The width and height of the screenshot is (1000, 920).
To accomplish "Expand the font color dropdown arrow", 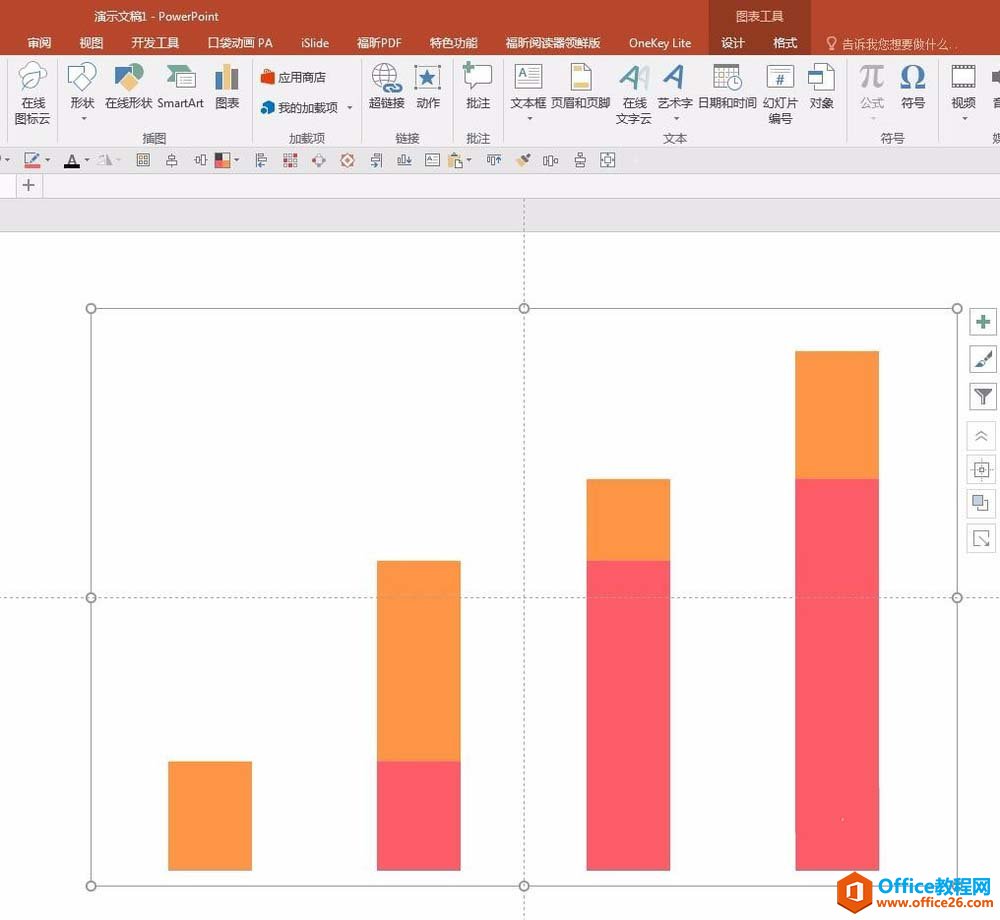I will (x=87, y=160).
